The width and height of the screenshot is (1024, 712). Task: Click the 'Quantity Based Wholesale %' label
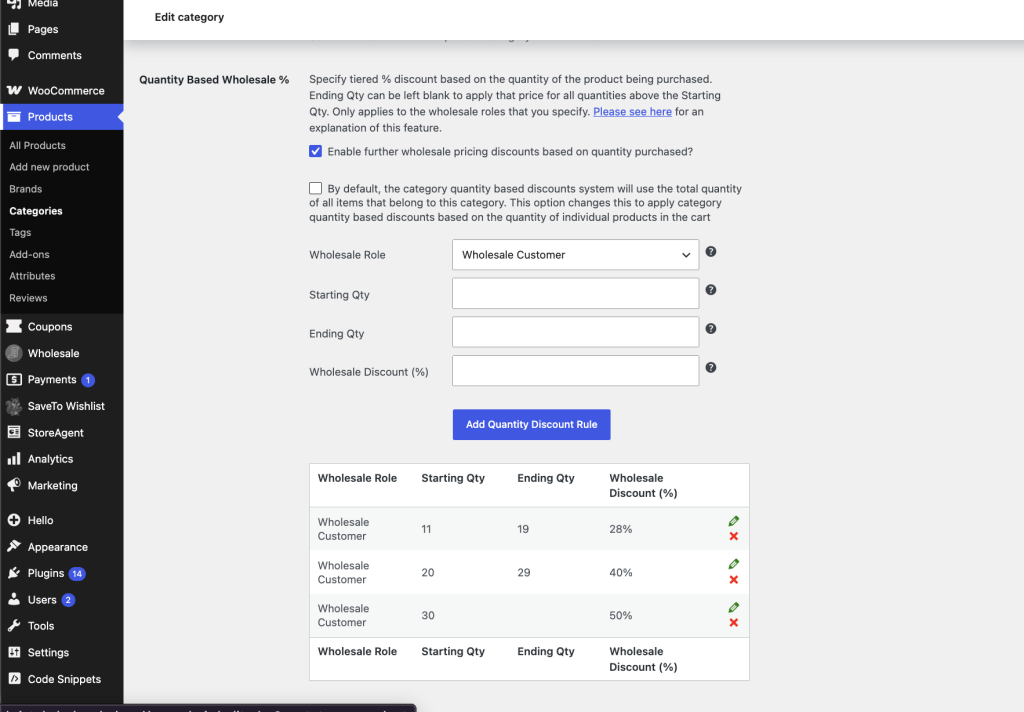pos(214,80)
